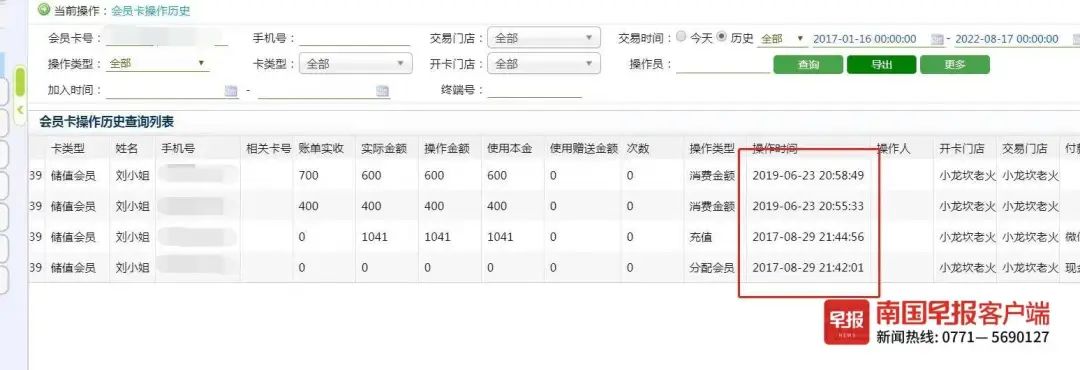The image size is (1080, 370).
Task: Click the 更多 button
Action: click(x=955, y=65)
